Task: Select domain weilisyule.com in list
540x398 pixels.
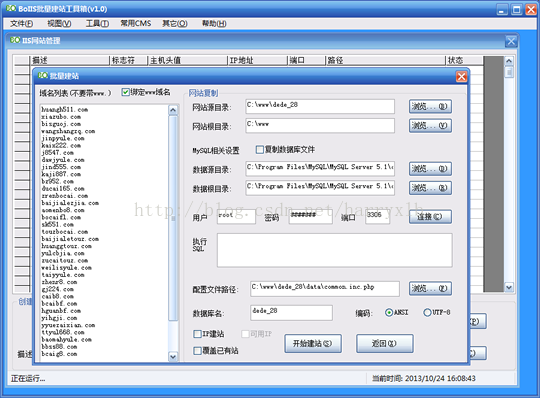Action: coord(66,268)
